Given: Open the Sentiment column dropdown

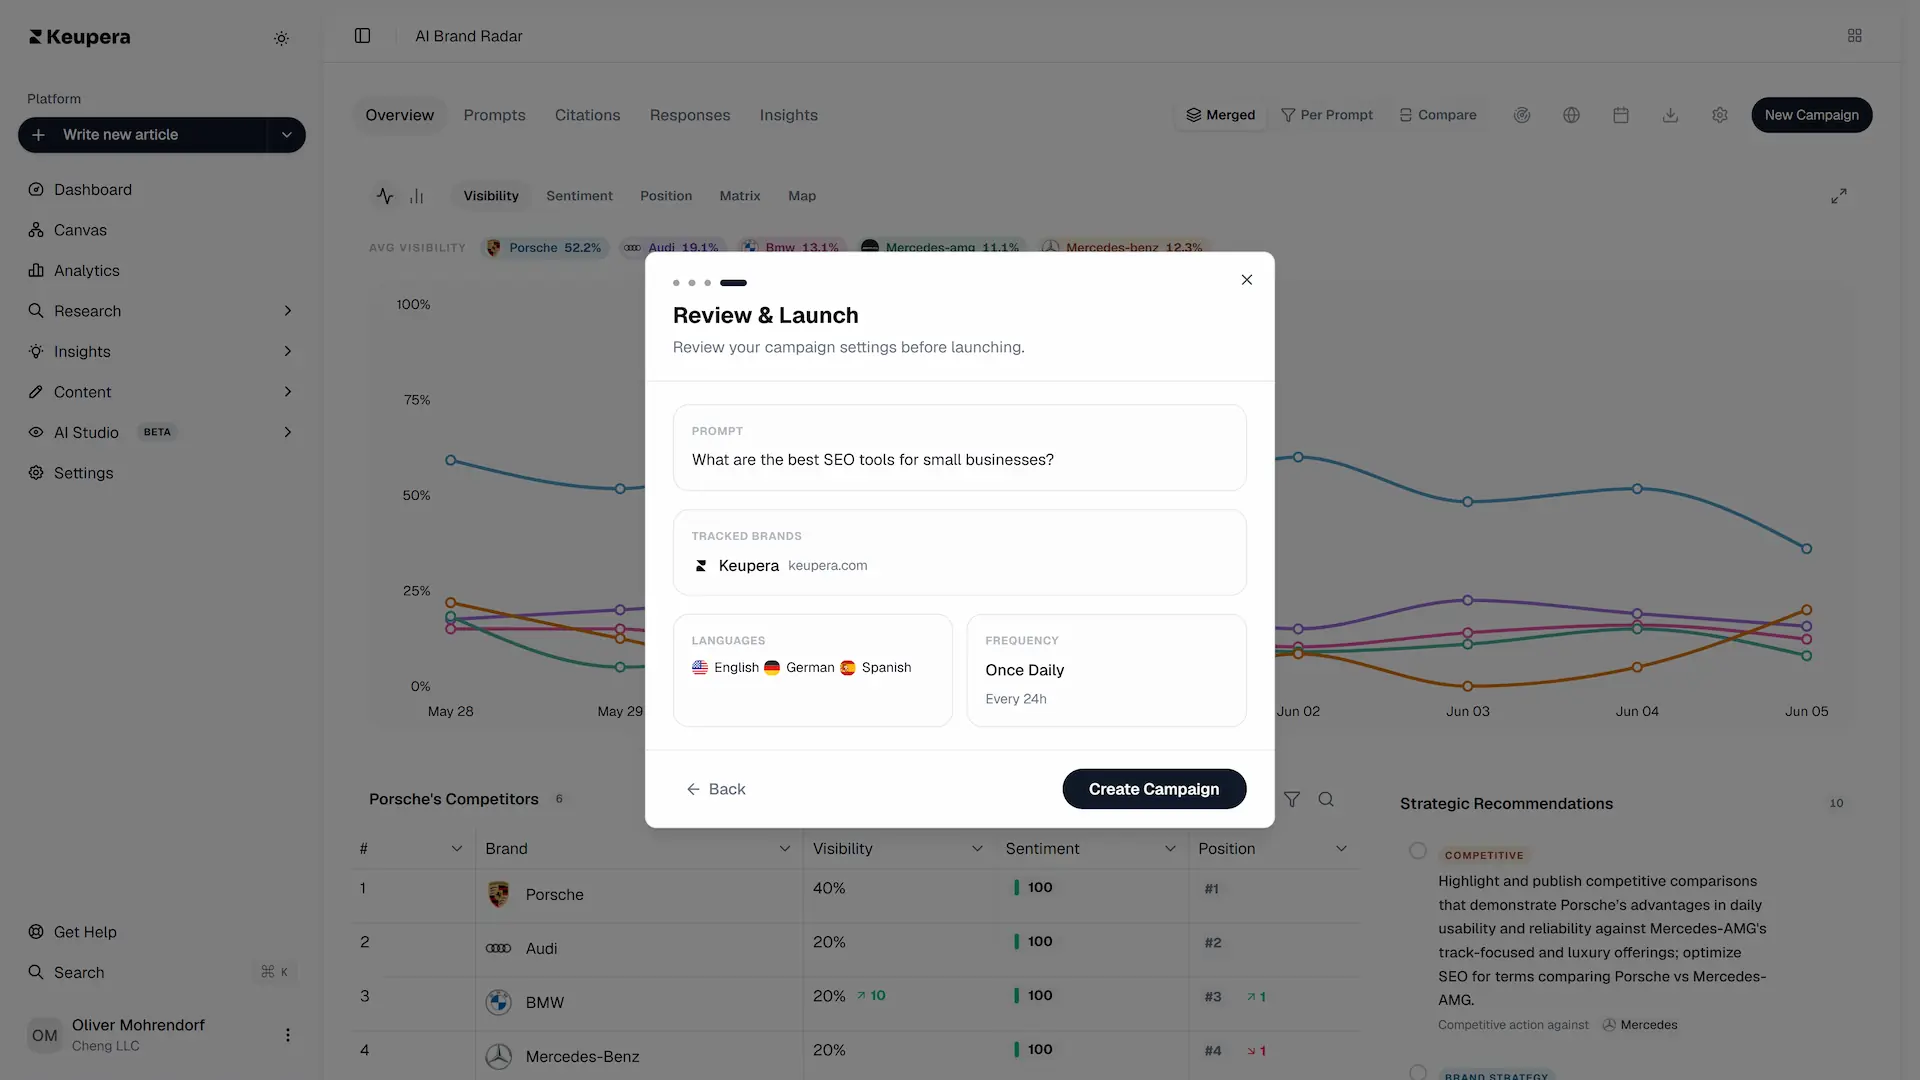Looking at the screenshot, I should 1170,849.
